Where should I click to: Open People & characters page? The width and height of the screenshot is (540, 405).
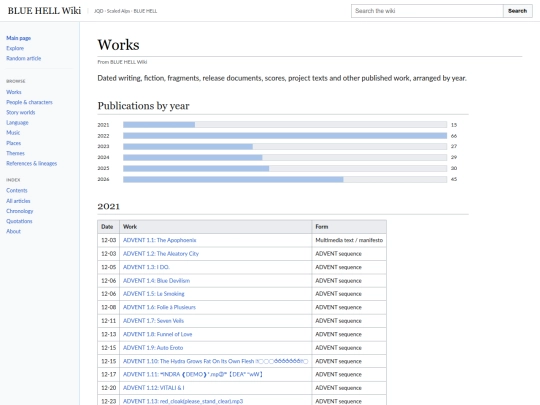(29, 102)
